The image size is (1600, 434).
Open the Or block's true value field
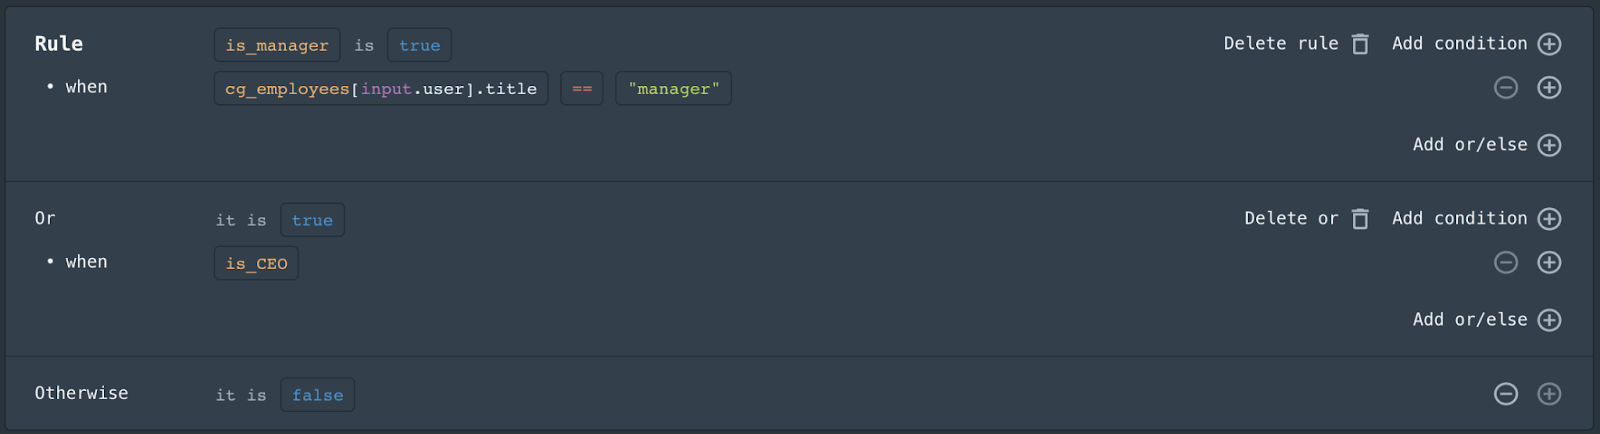point(312,220)
